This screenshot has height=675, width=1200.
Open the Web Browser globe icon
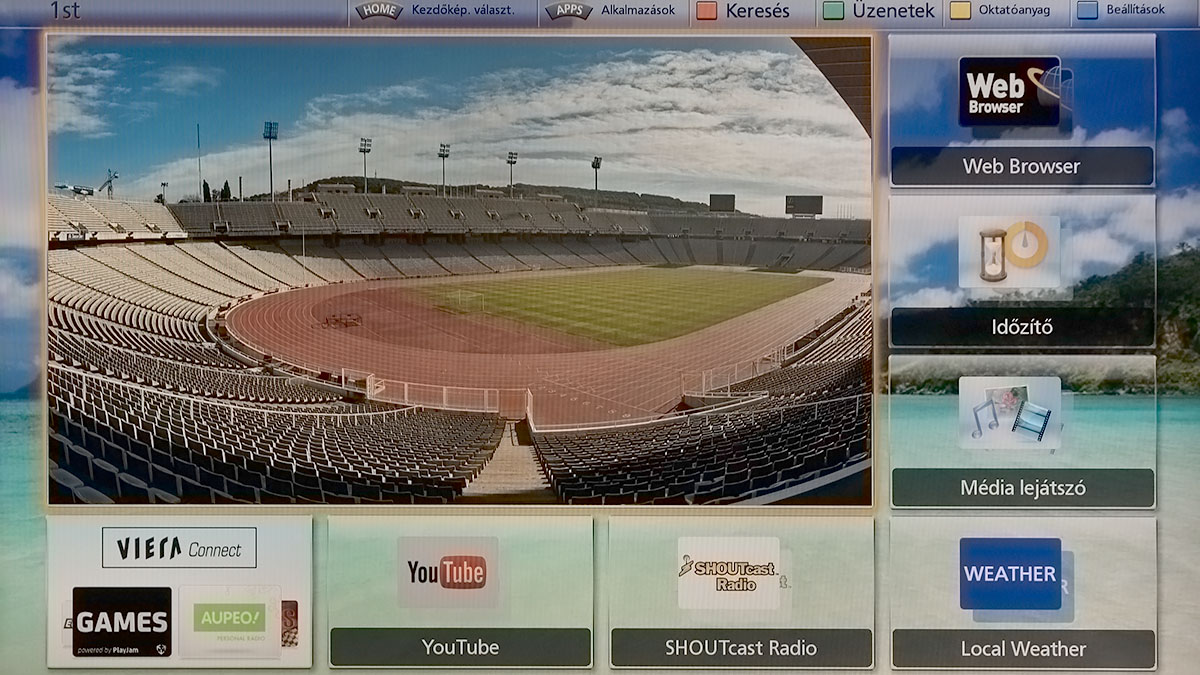(x=1010, y=91)
